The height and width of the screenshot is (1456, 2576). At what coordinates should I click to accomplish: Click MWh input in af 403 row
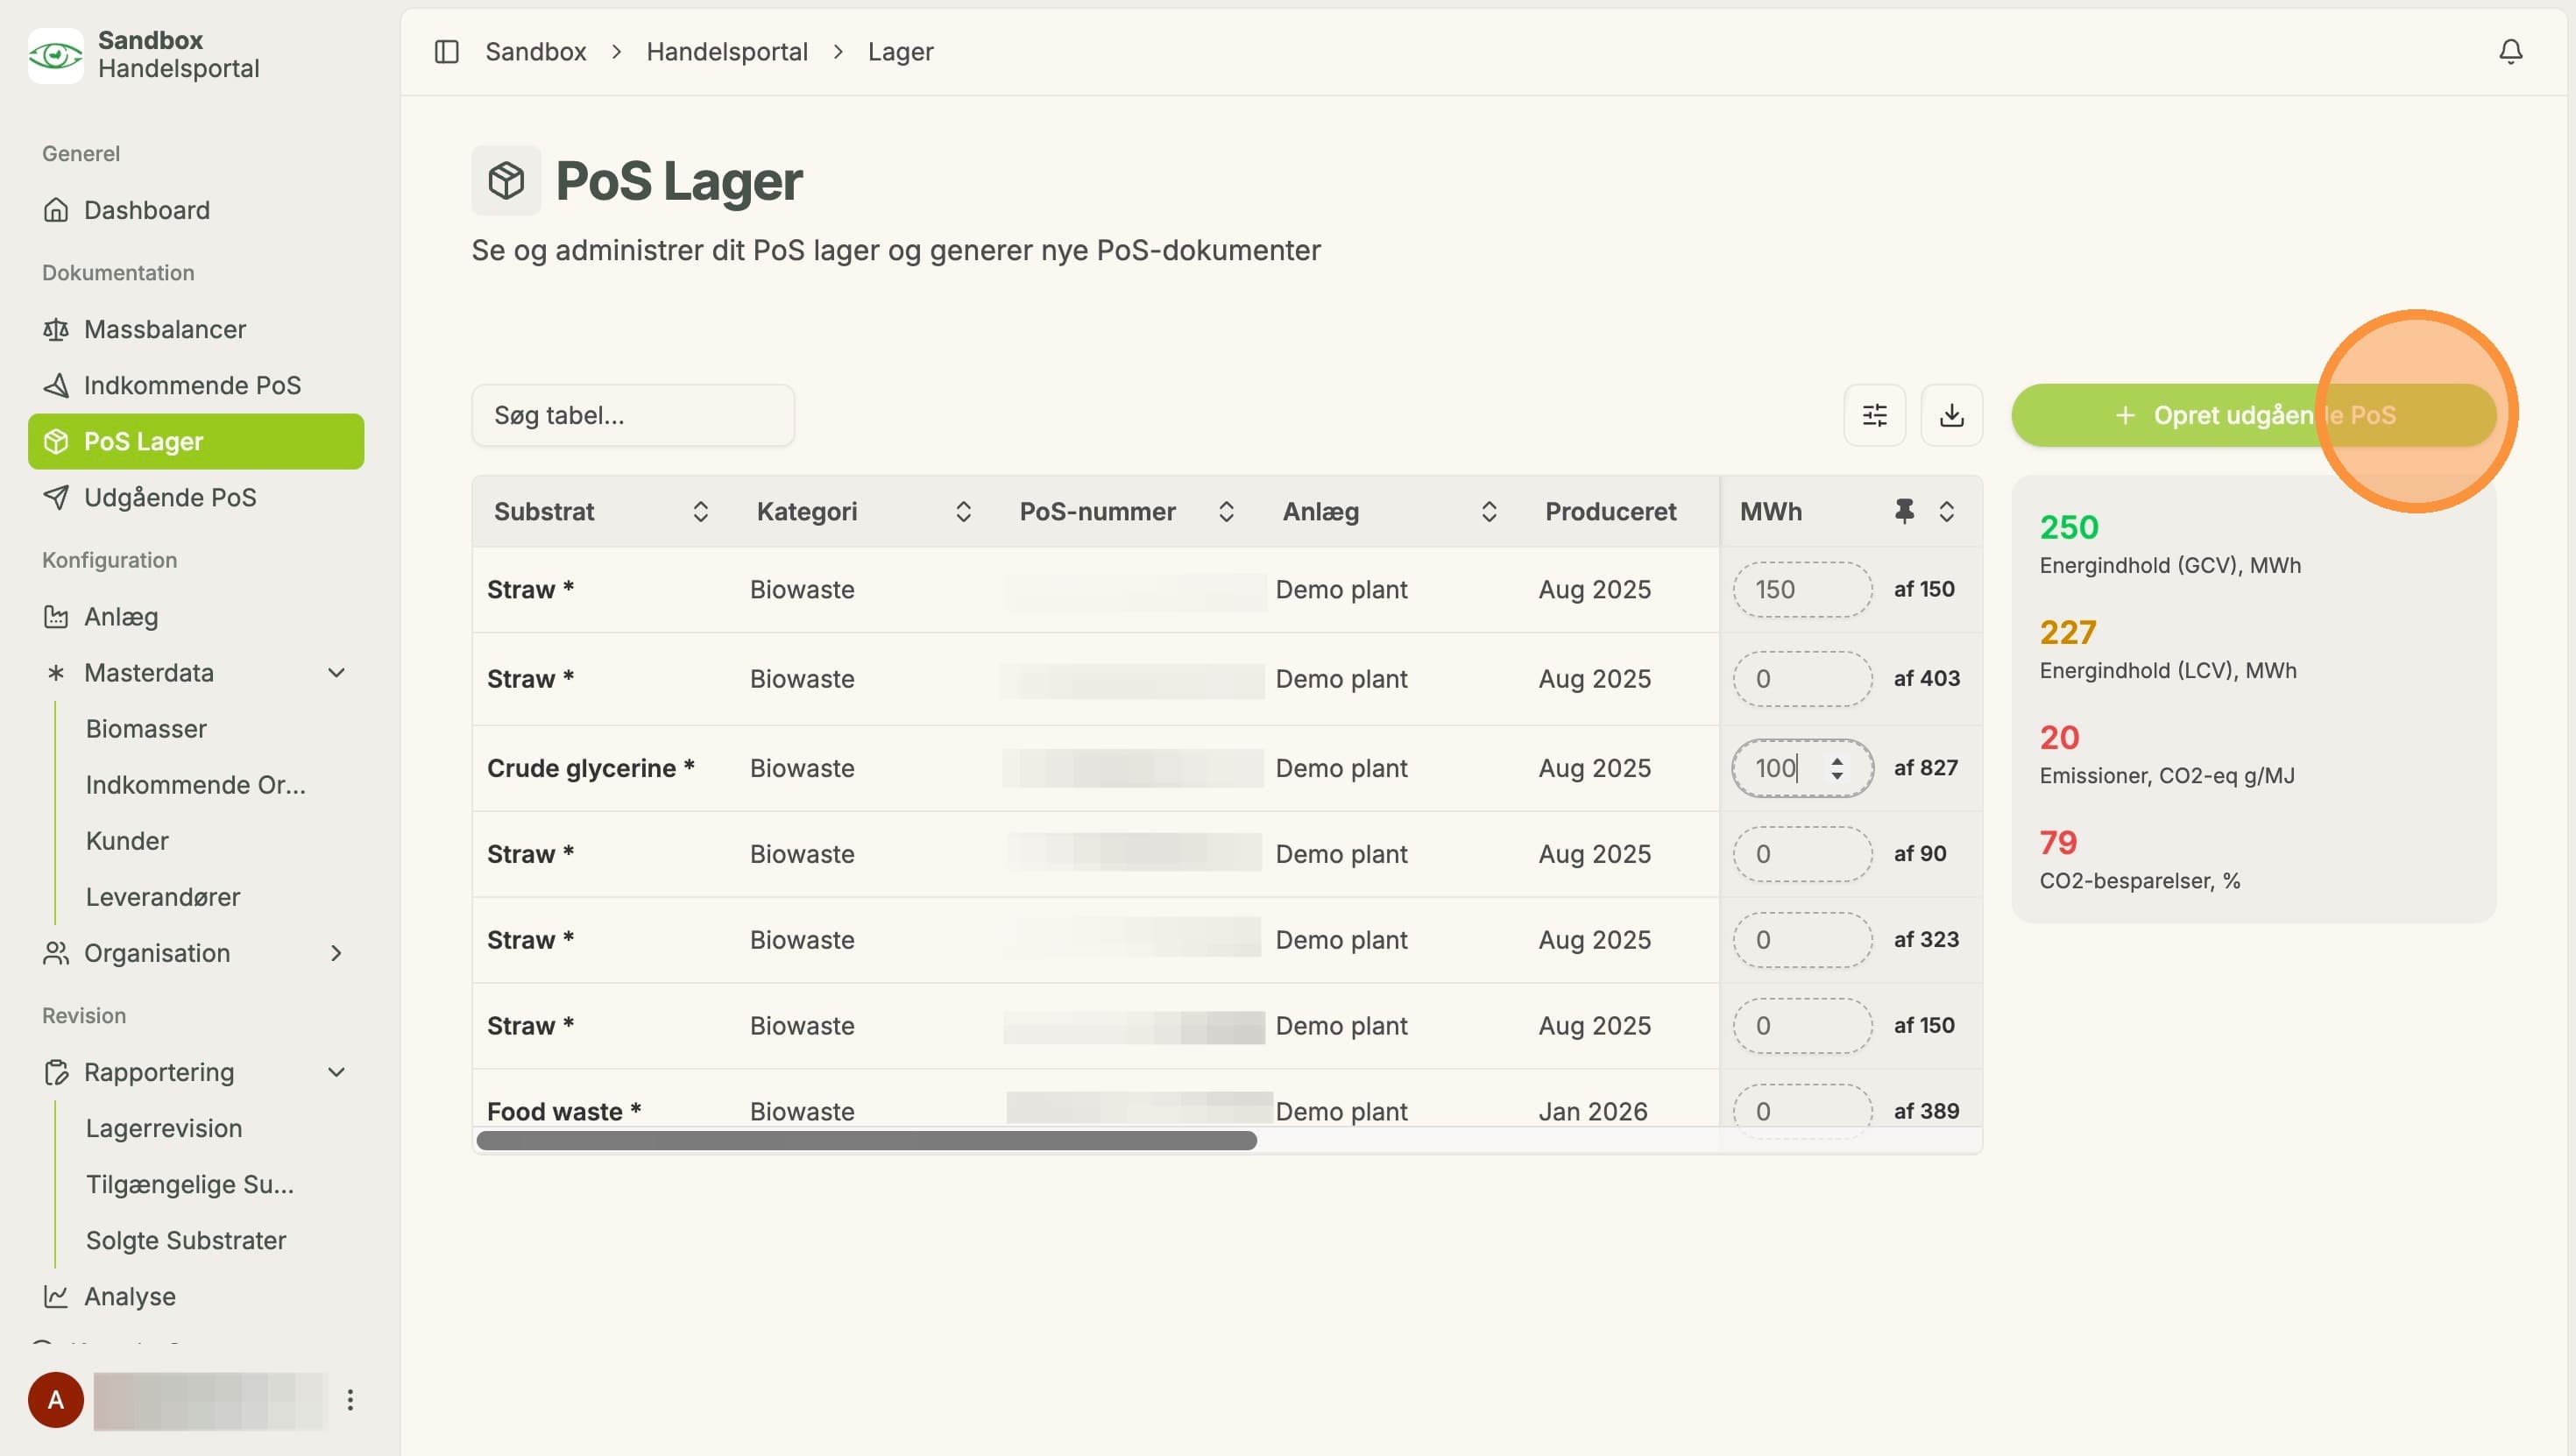pos(1802,679)
